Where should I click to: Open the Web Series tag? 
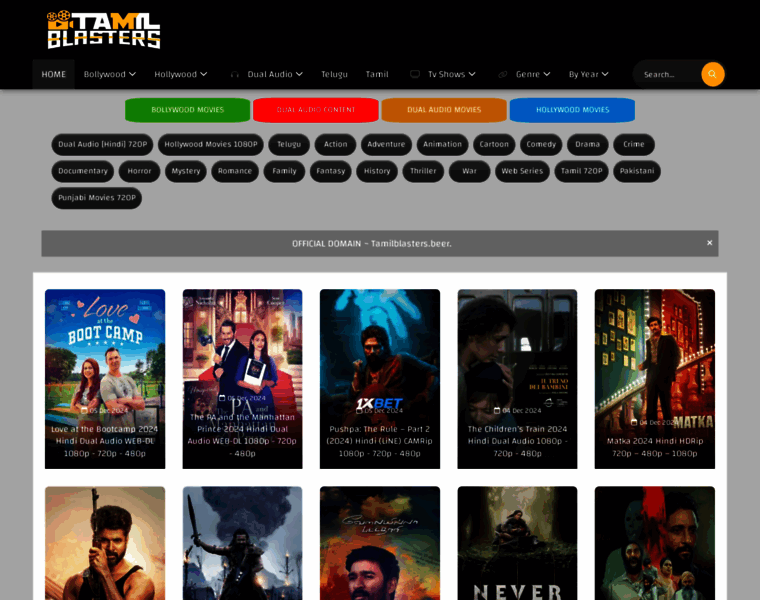click(x=522, y=171)
